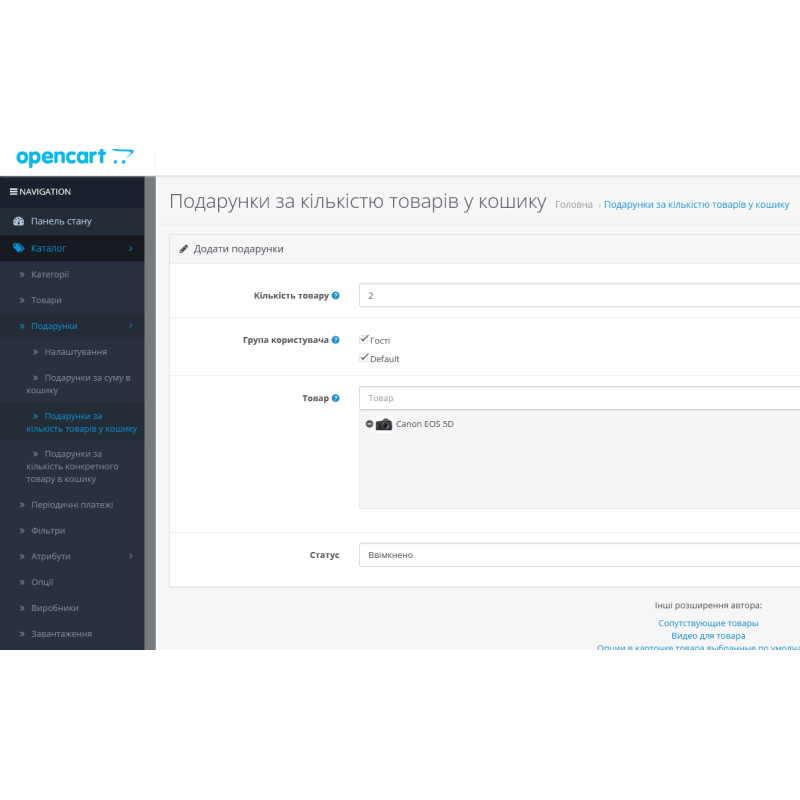Open Категорії in the sidebar

50,274
